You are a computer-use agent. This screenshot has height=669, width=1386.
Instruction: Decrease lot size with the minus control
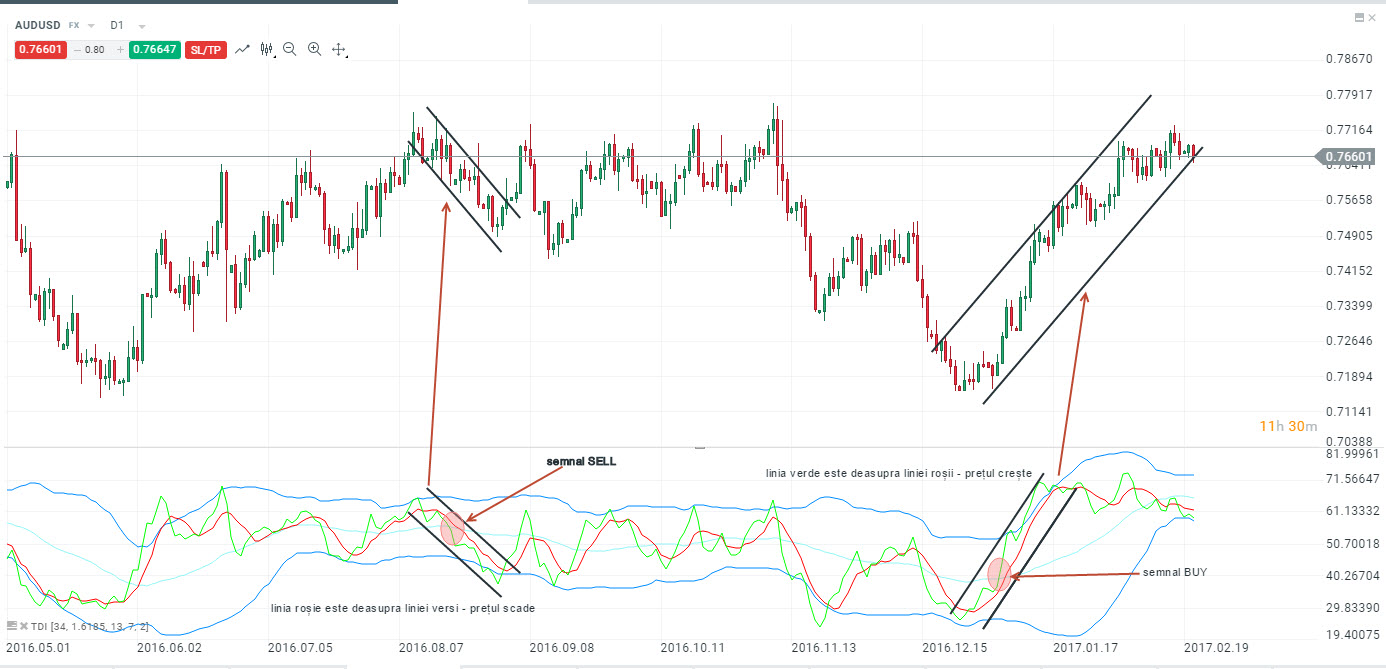pyautogui.click(x=77, y=49)
